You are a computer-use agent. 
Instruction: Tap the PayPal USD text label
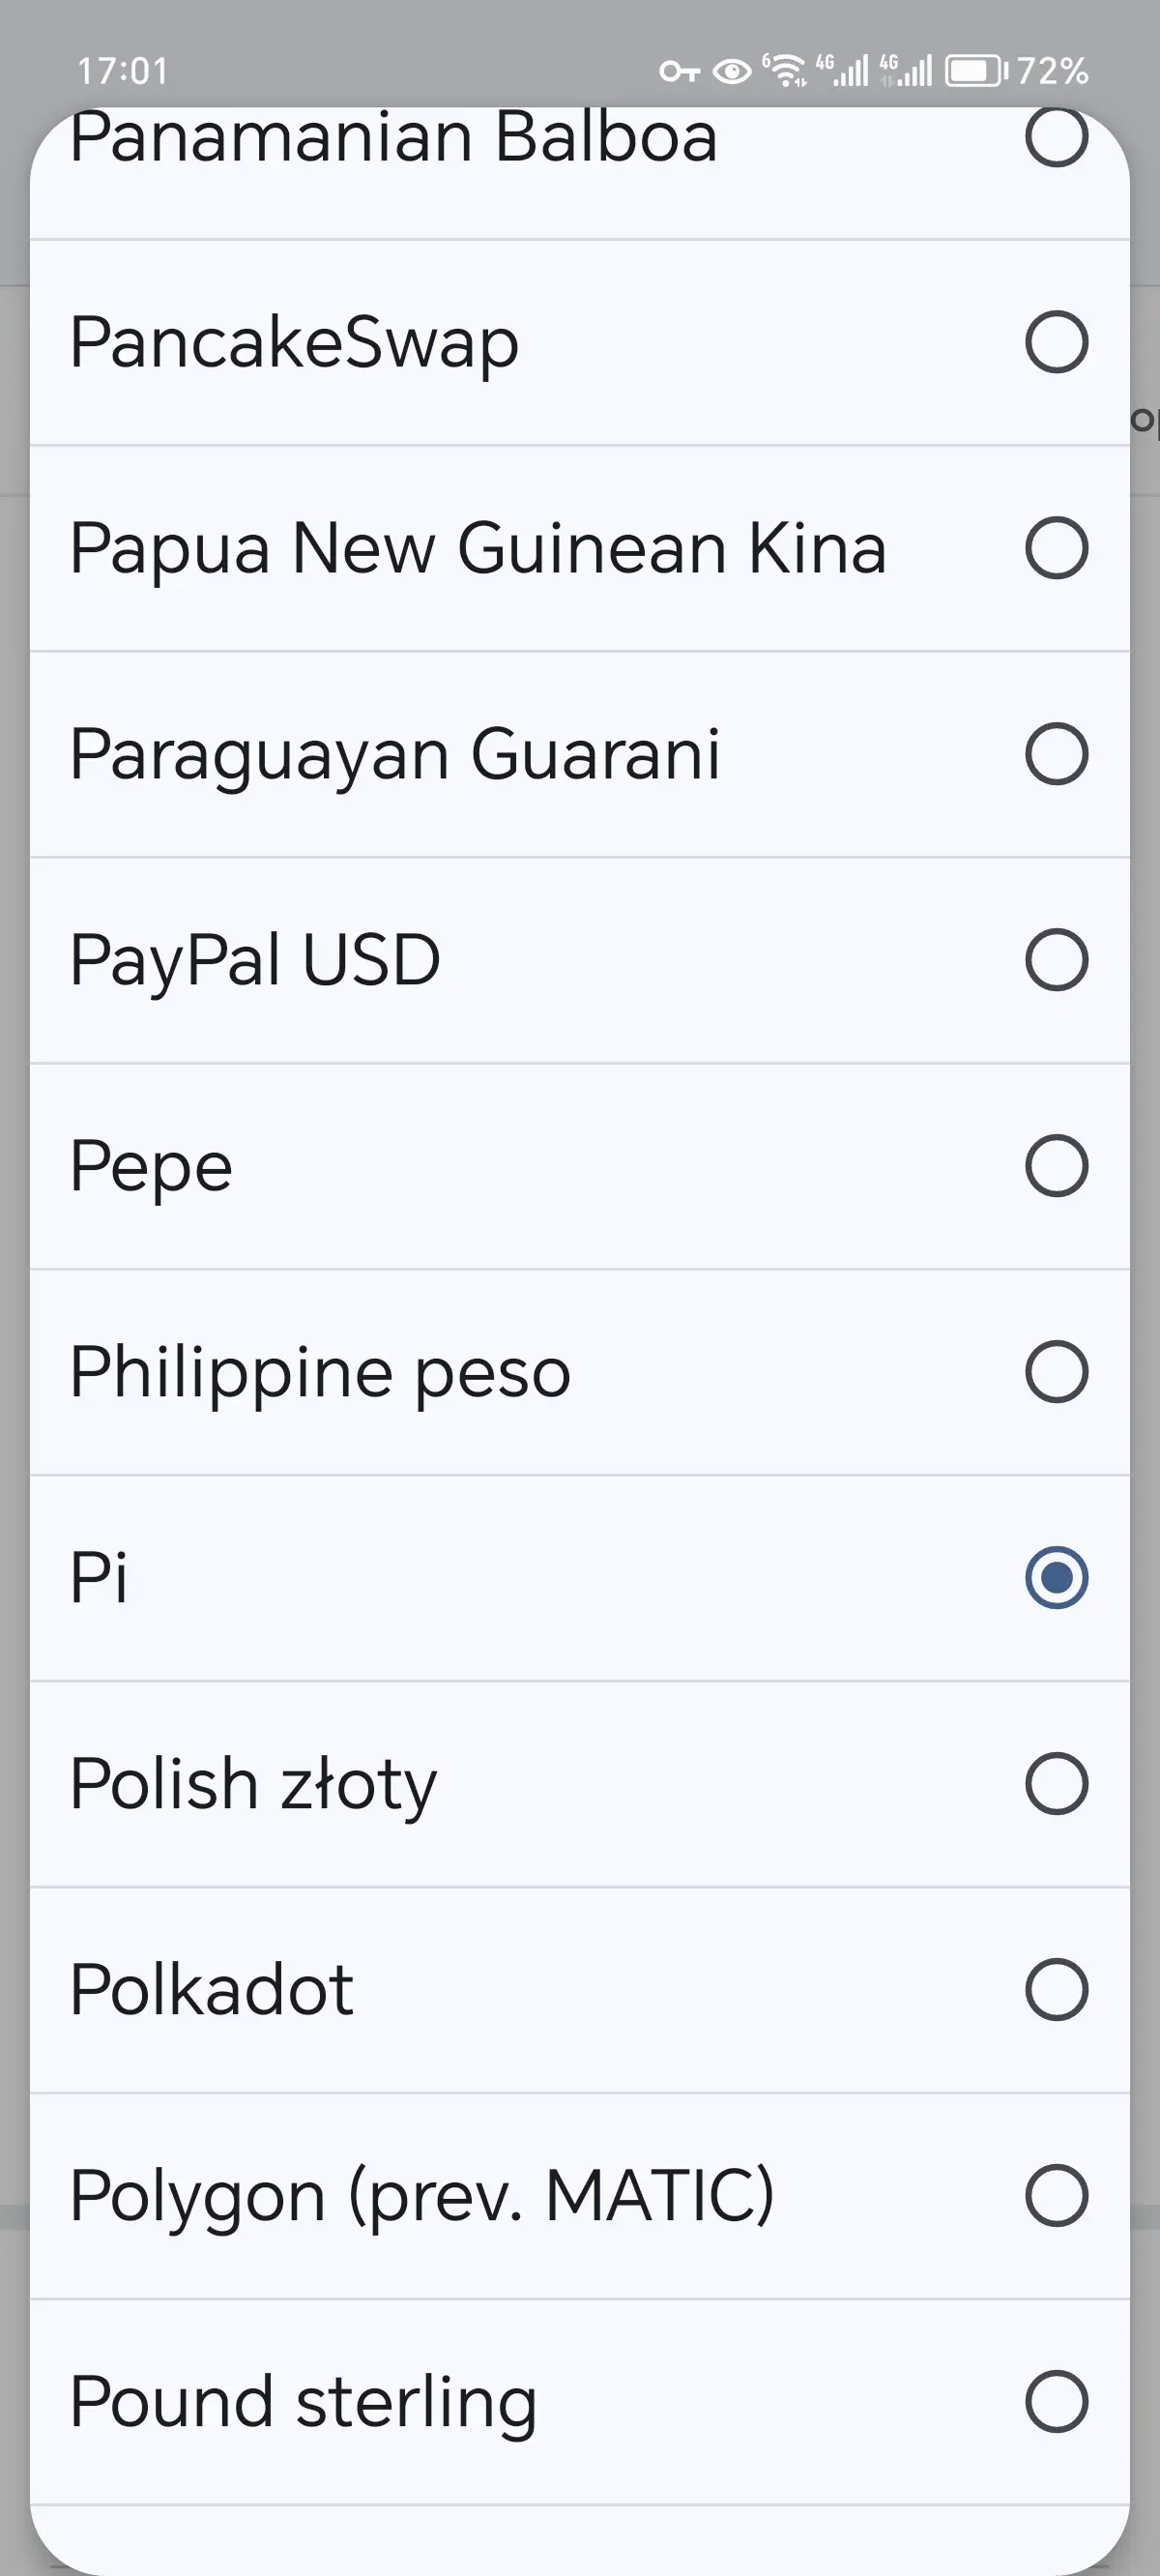255,960
